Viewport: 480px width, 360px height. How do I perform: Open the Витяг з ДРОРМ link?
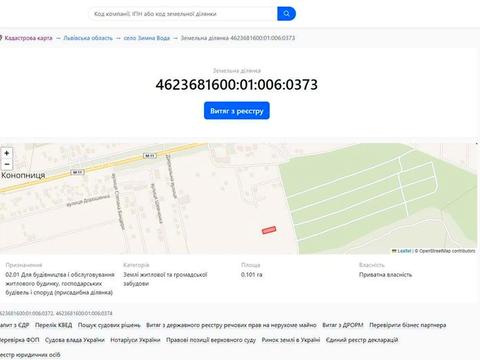point(342,325)
